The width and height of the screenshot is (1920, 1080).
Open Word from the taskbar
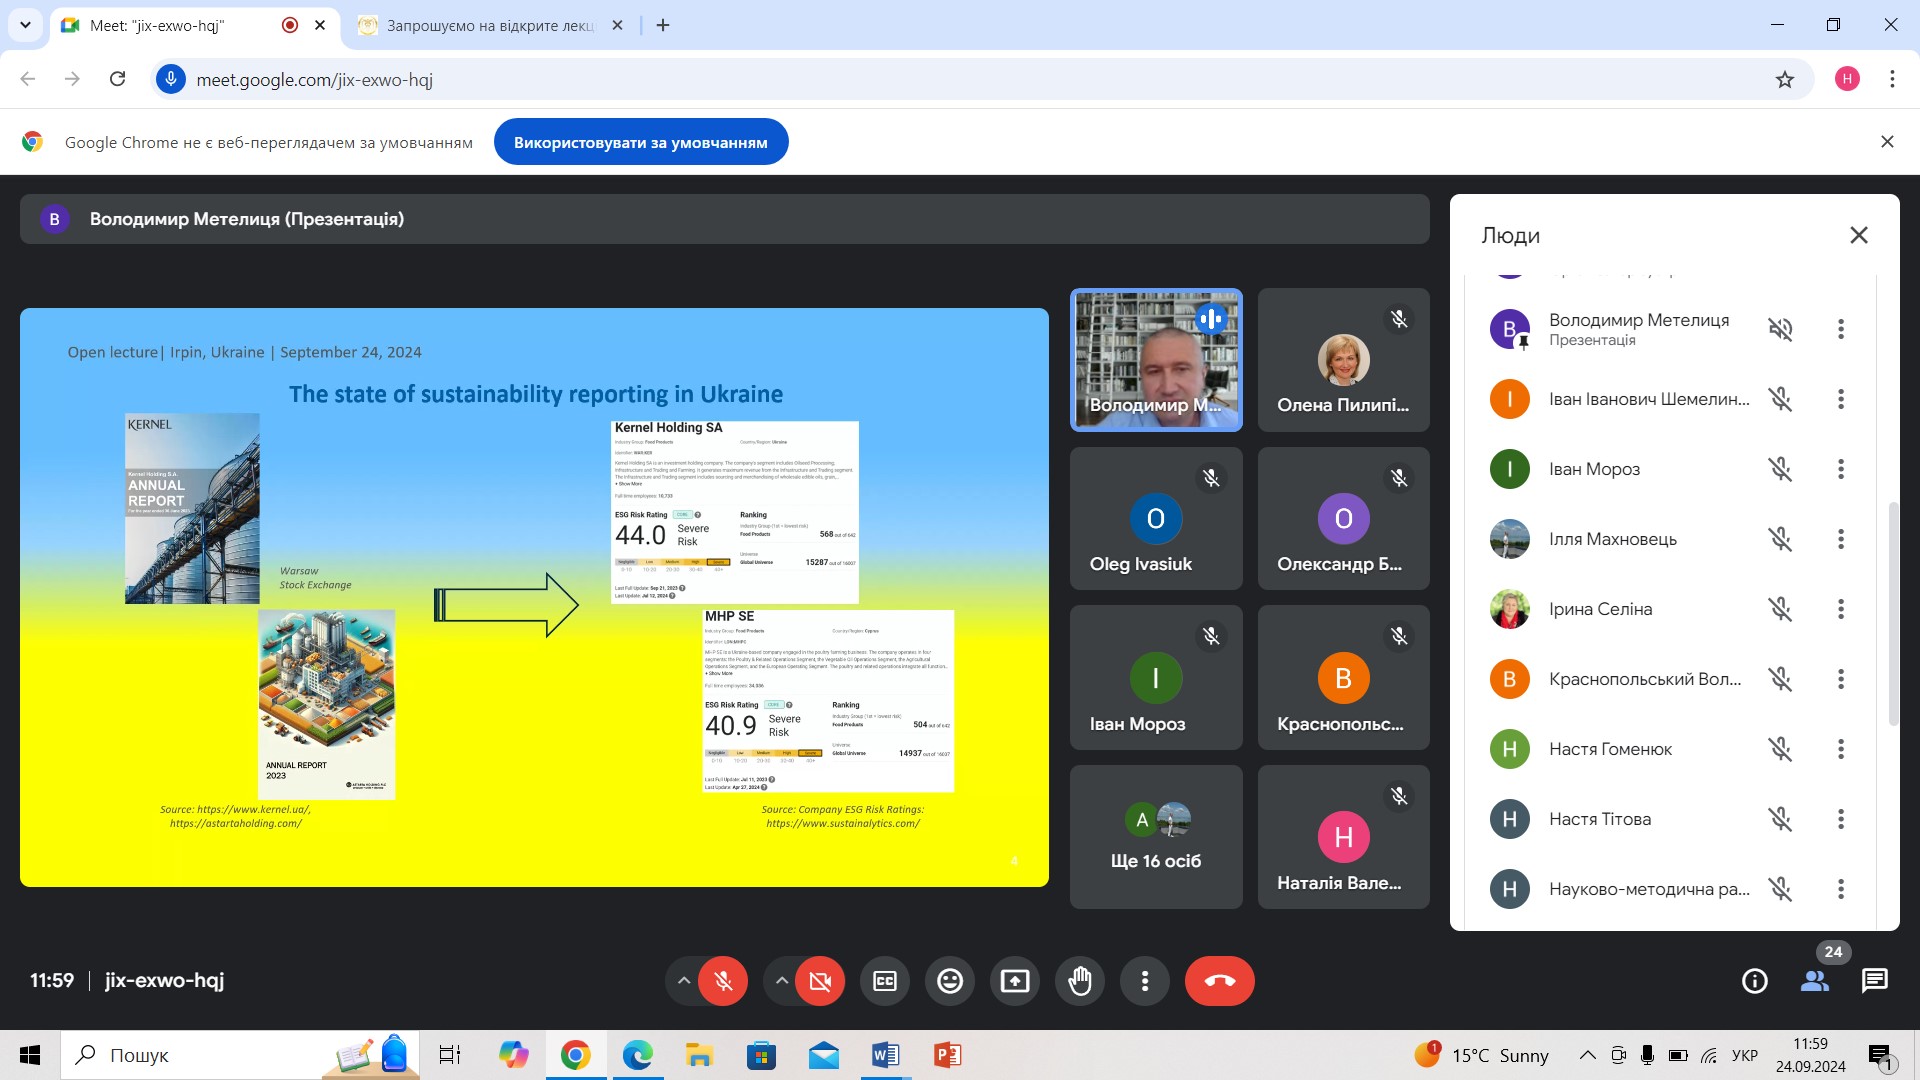click(x=885, y=1055)
